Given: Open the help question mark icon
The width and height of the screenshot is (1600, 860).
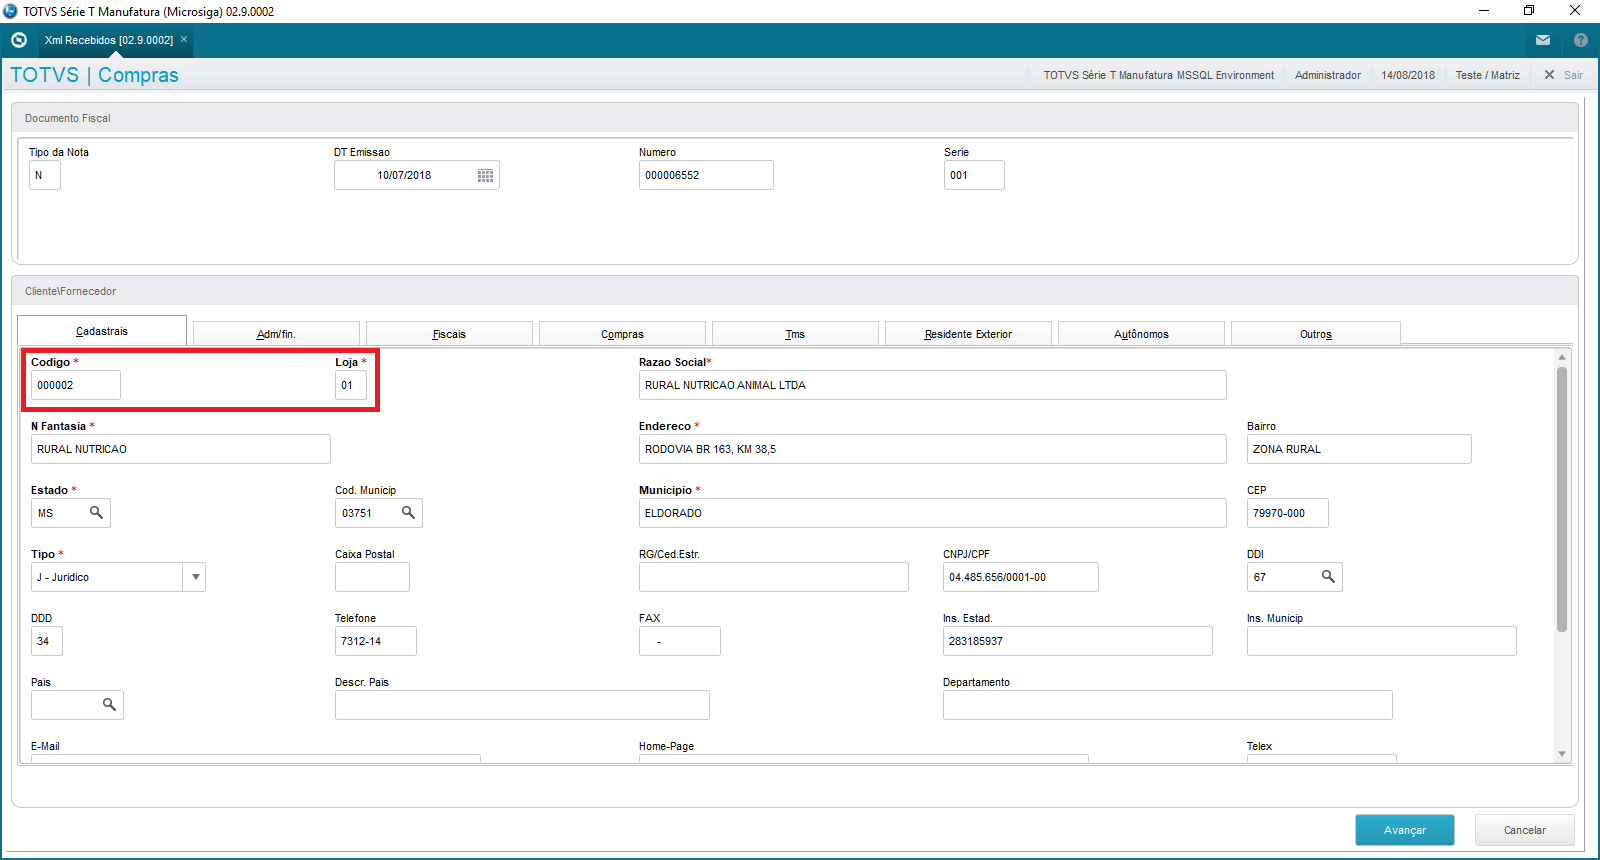Looking at the screenshot, I should tap(1580, 40).
